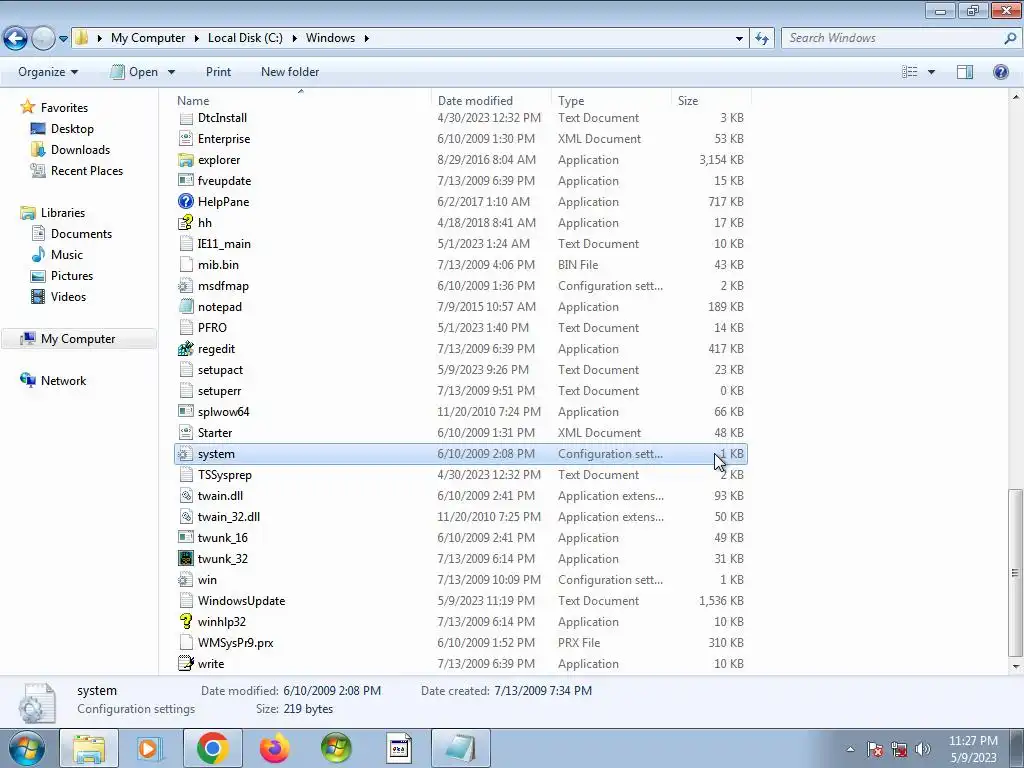Select the mib.bin file

pos(218,265)
